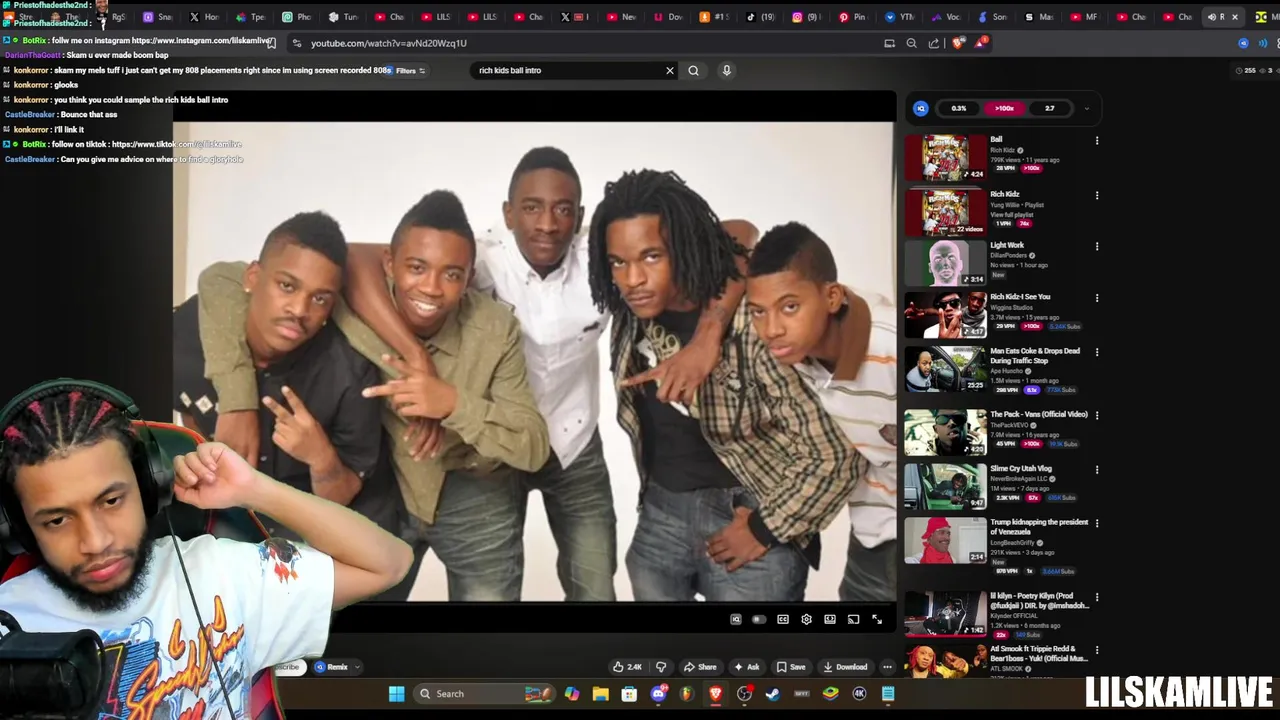The width and height of the screenshot is (1280, 720).
Task: Open the Ask button below video
Action: pos(747,667)
